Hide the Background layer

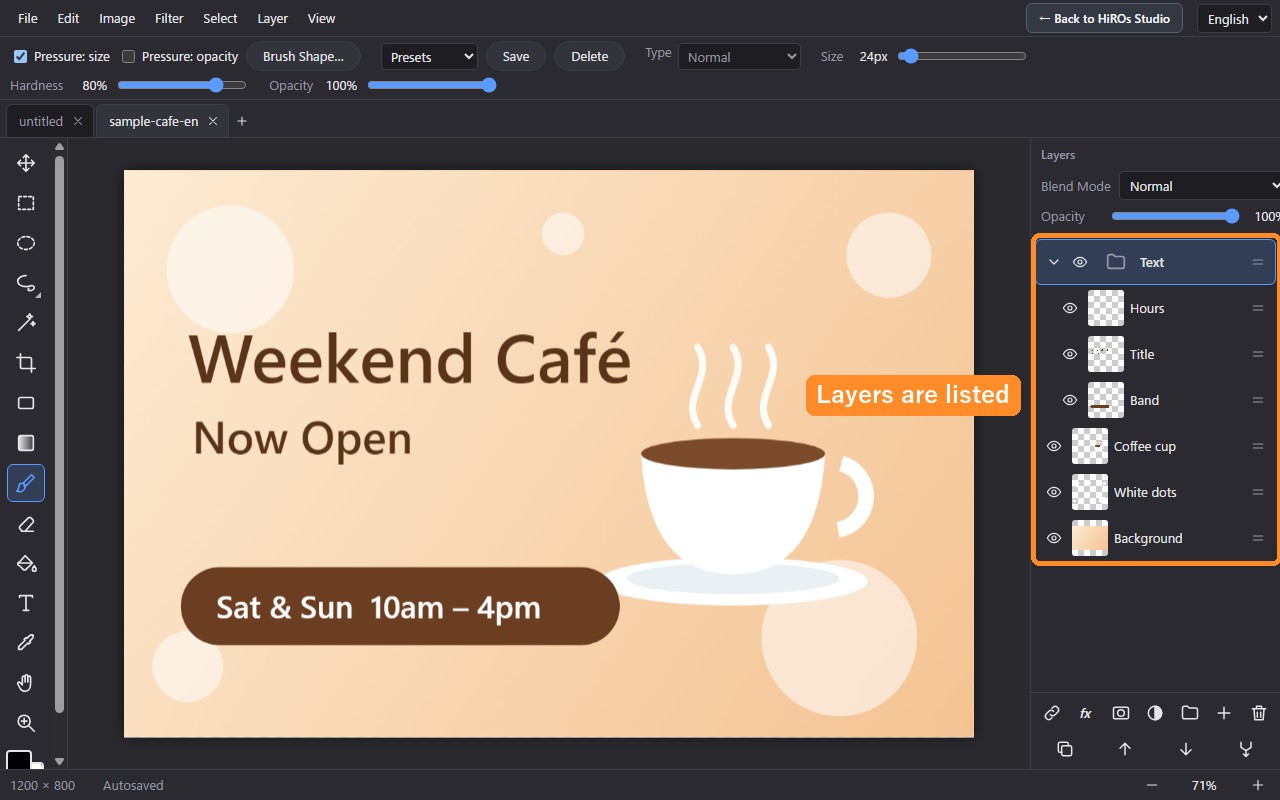(x=1053, y=538)
